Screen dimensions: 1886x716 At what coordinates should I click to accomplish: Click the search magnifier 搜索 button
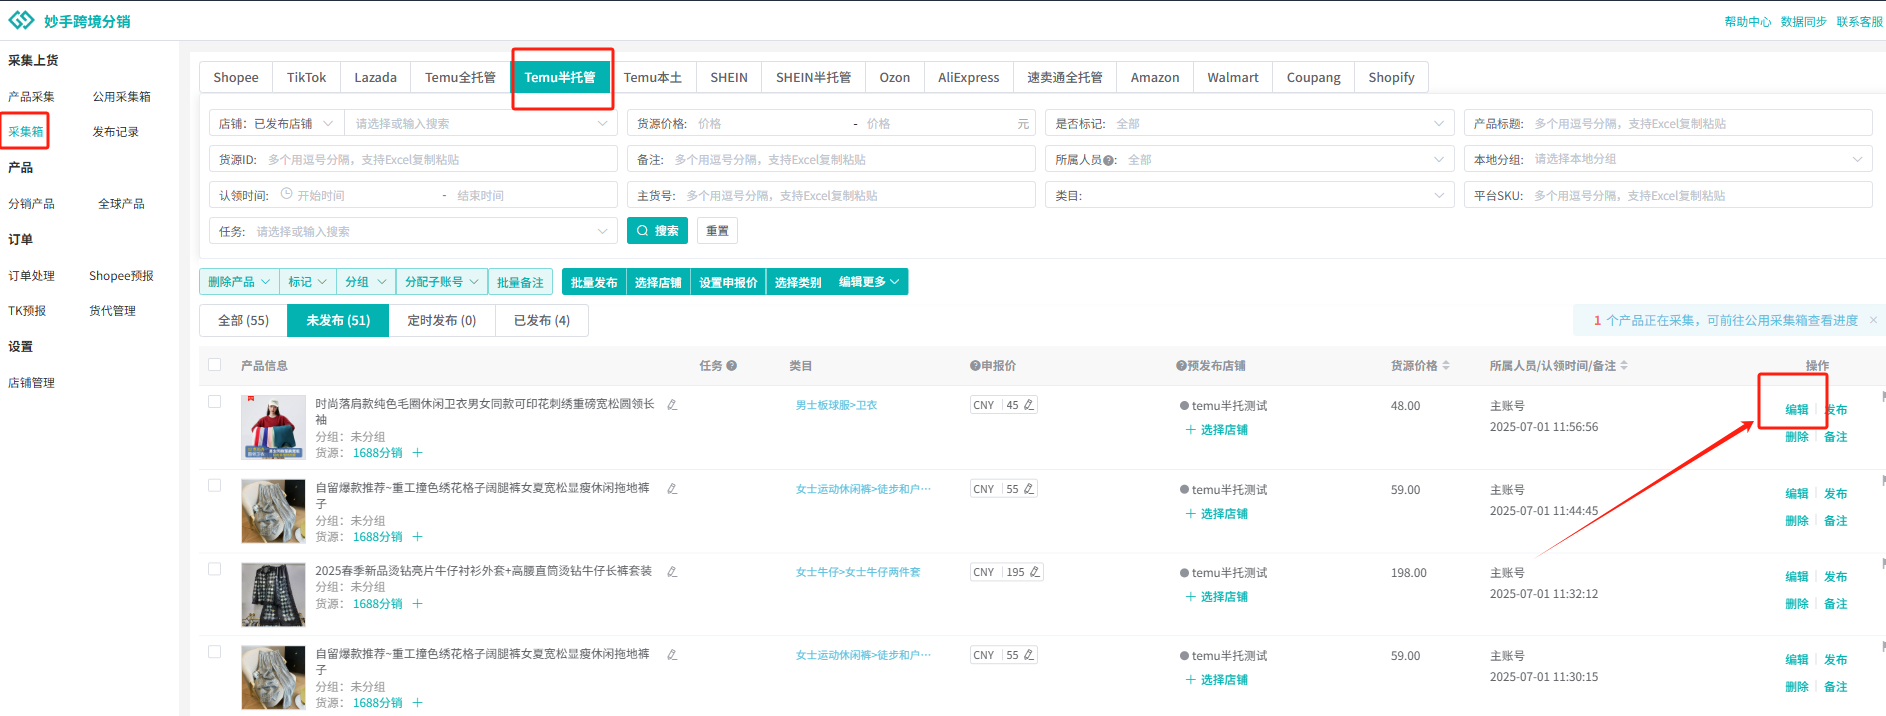(x=657, y=231)
